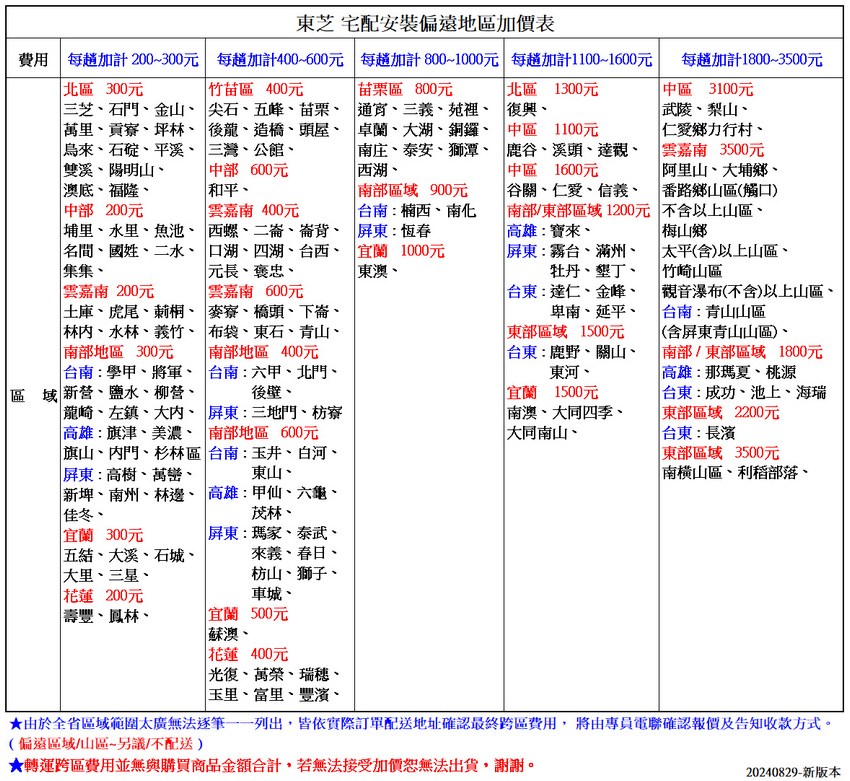Select the heading 中區 3100元
Screen dimensions: 850x781
[x=707, y=89]
